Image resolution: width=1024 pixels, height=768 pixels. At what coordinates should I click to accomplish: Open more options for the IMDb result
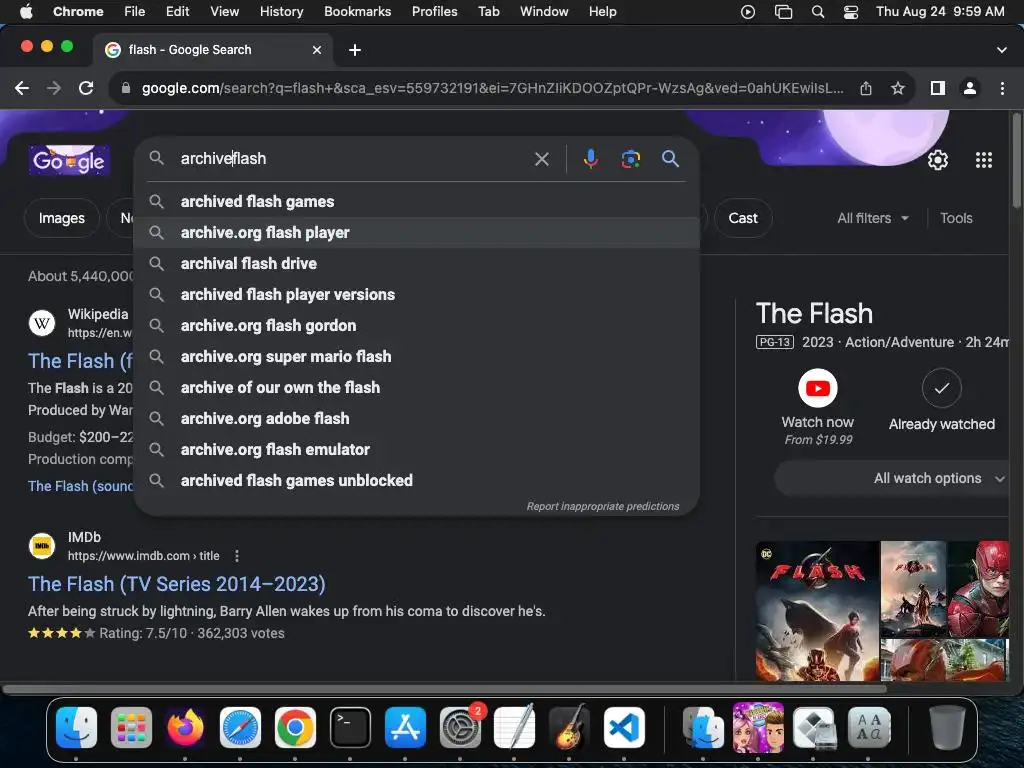236,556
